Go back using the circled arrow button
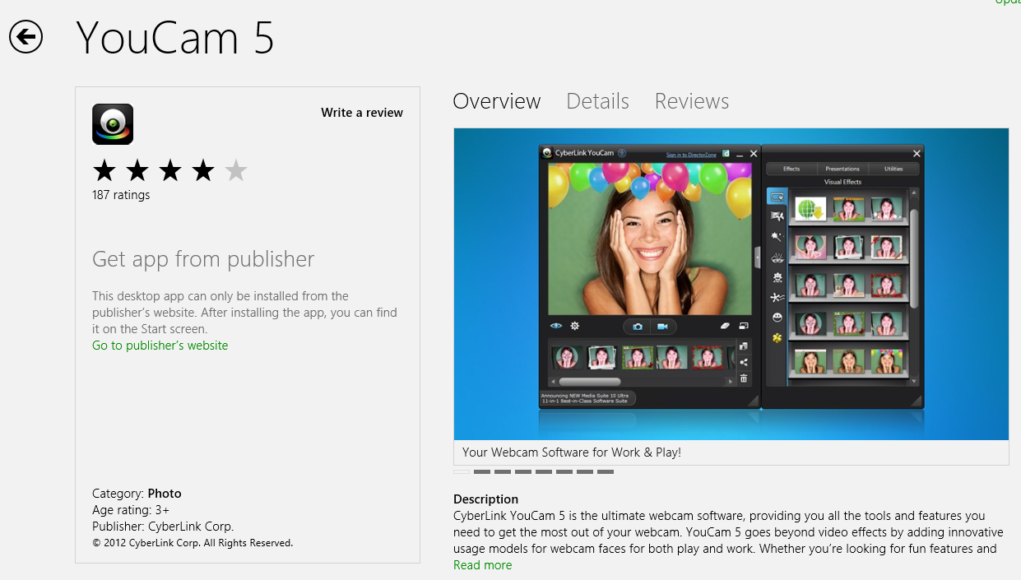The height and width of the screenshot is (580, 1021). pos(26,36)
